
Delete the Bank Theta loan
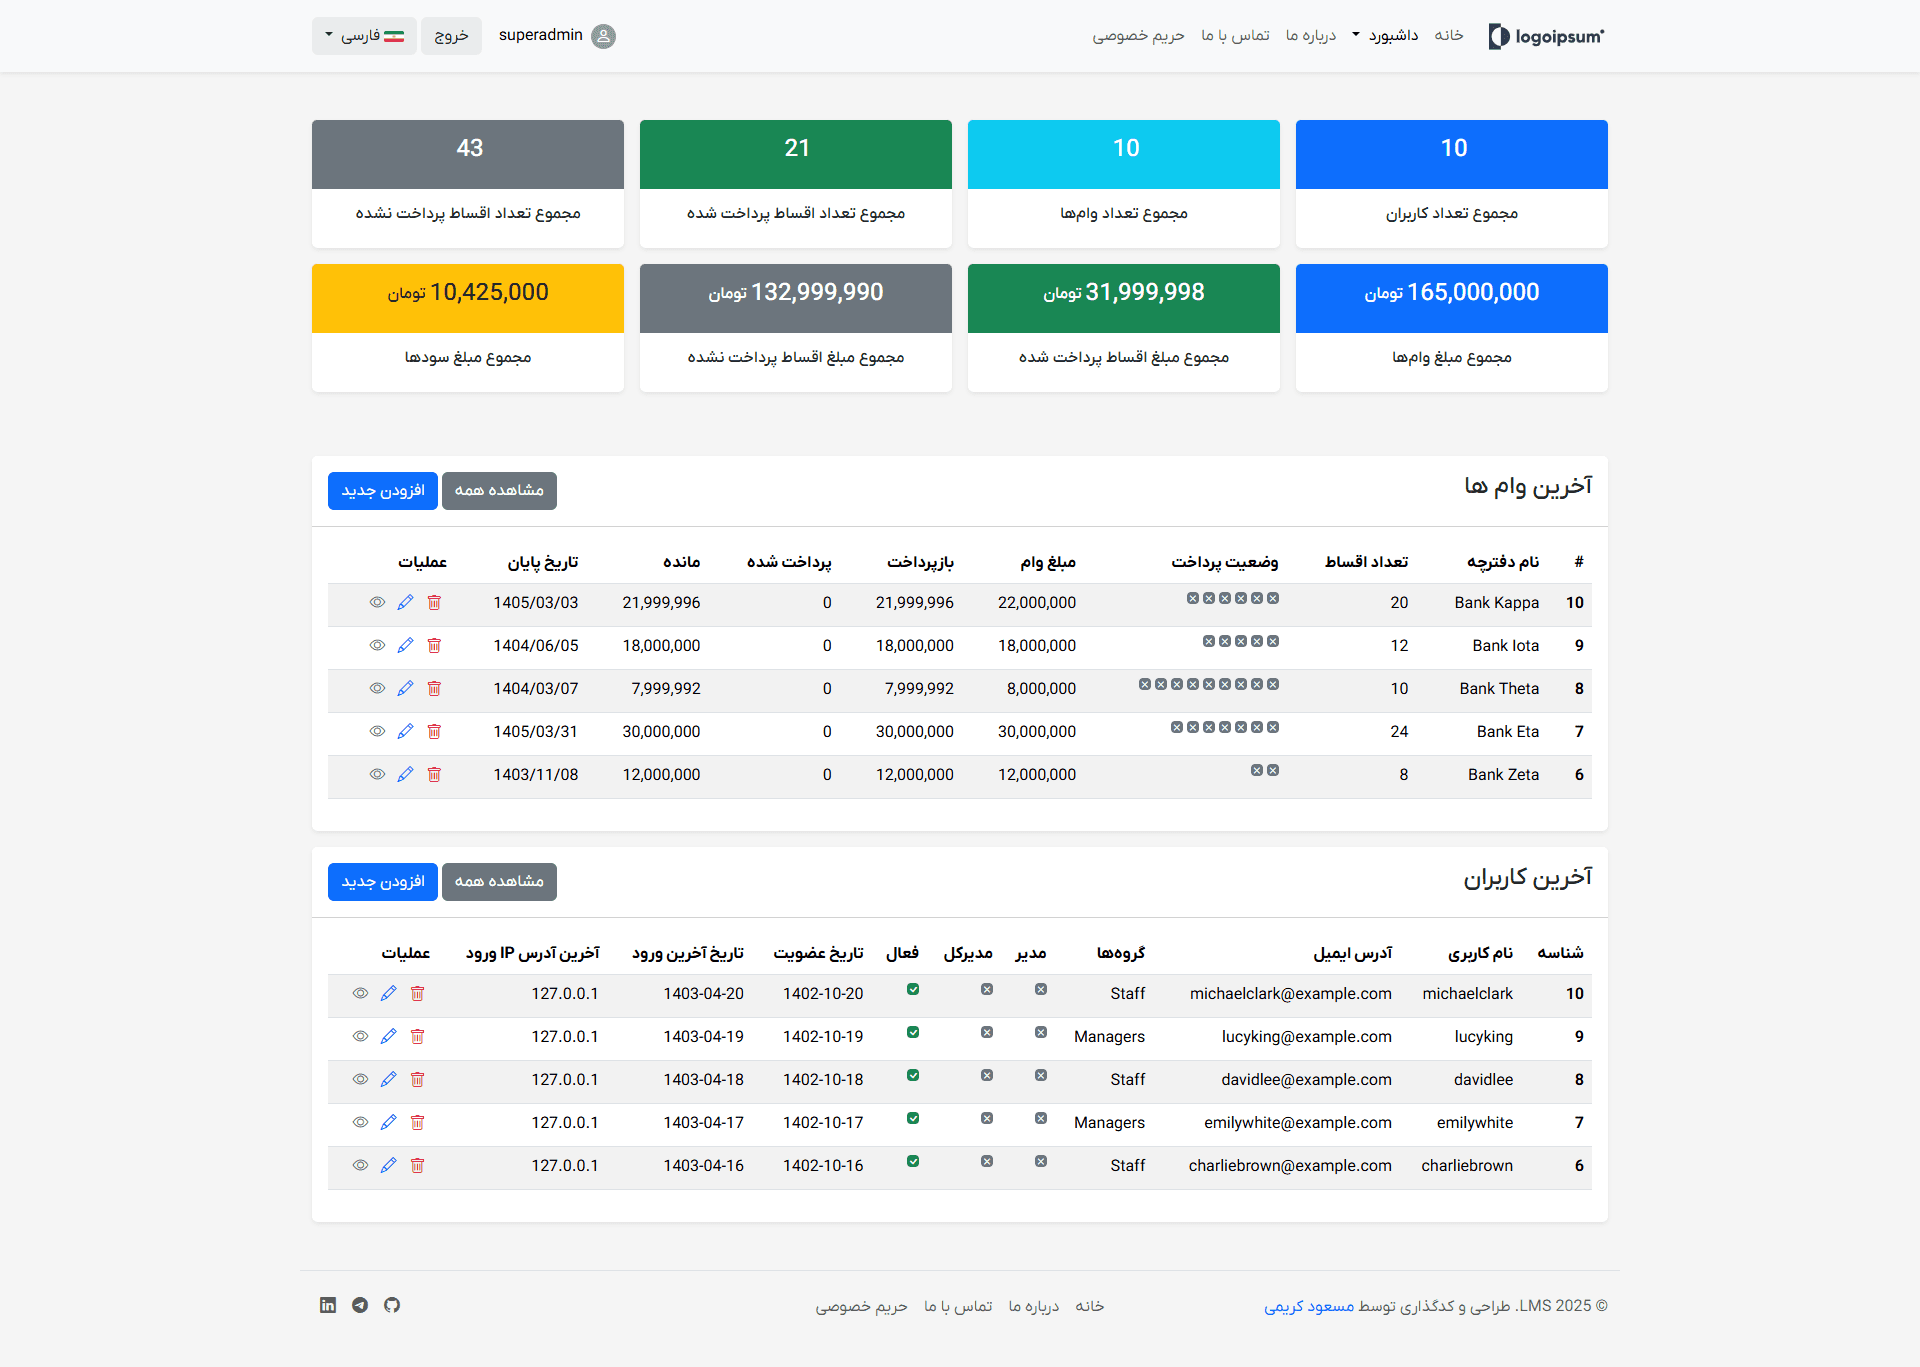pyautogui.click(x=434, y=688)
